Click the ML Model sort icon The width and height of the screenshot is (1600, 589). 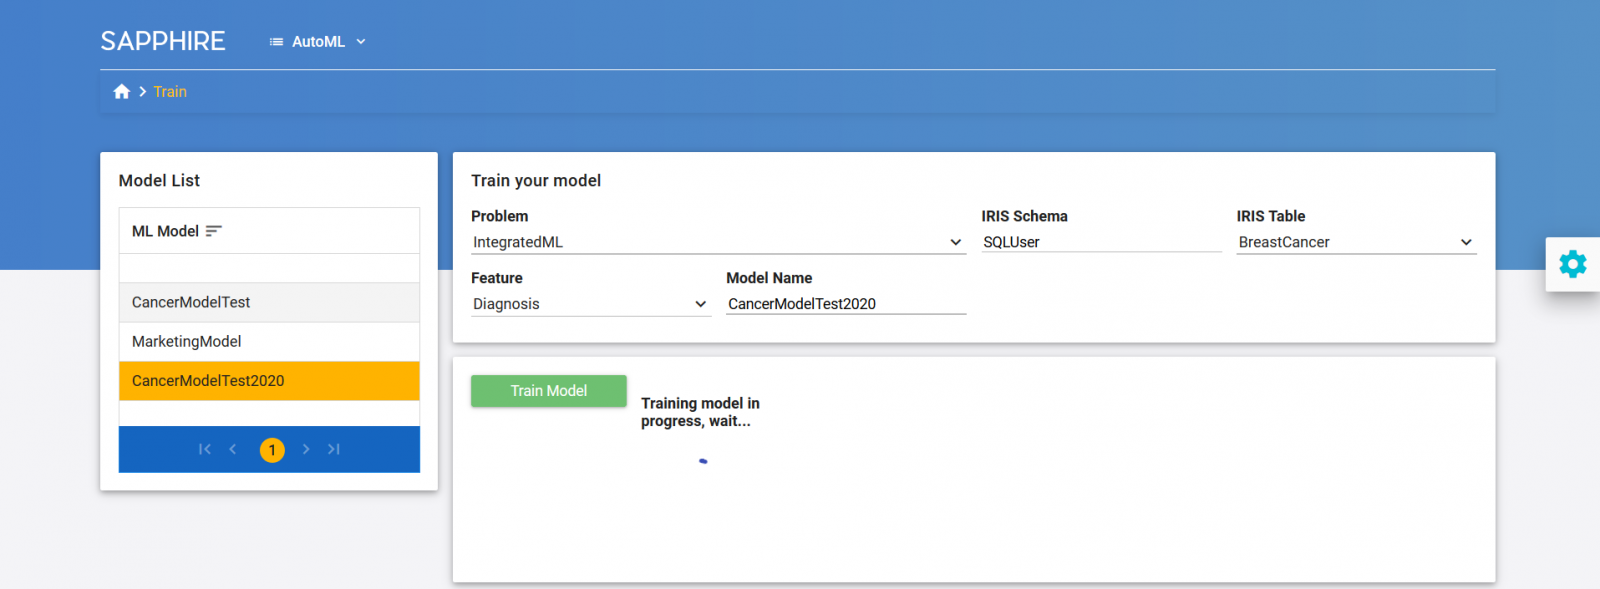(213, 231)
